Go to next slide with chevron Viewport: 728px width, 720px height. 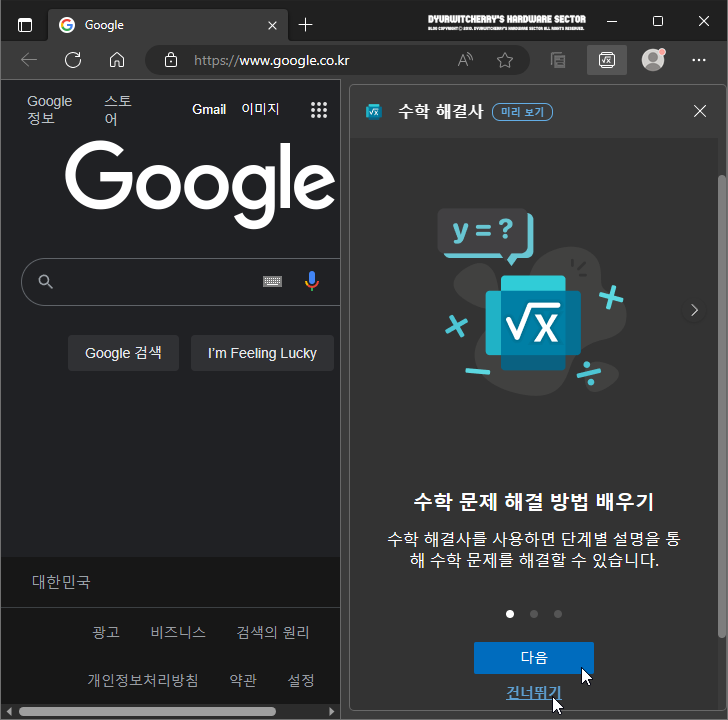694,310
